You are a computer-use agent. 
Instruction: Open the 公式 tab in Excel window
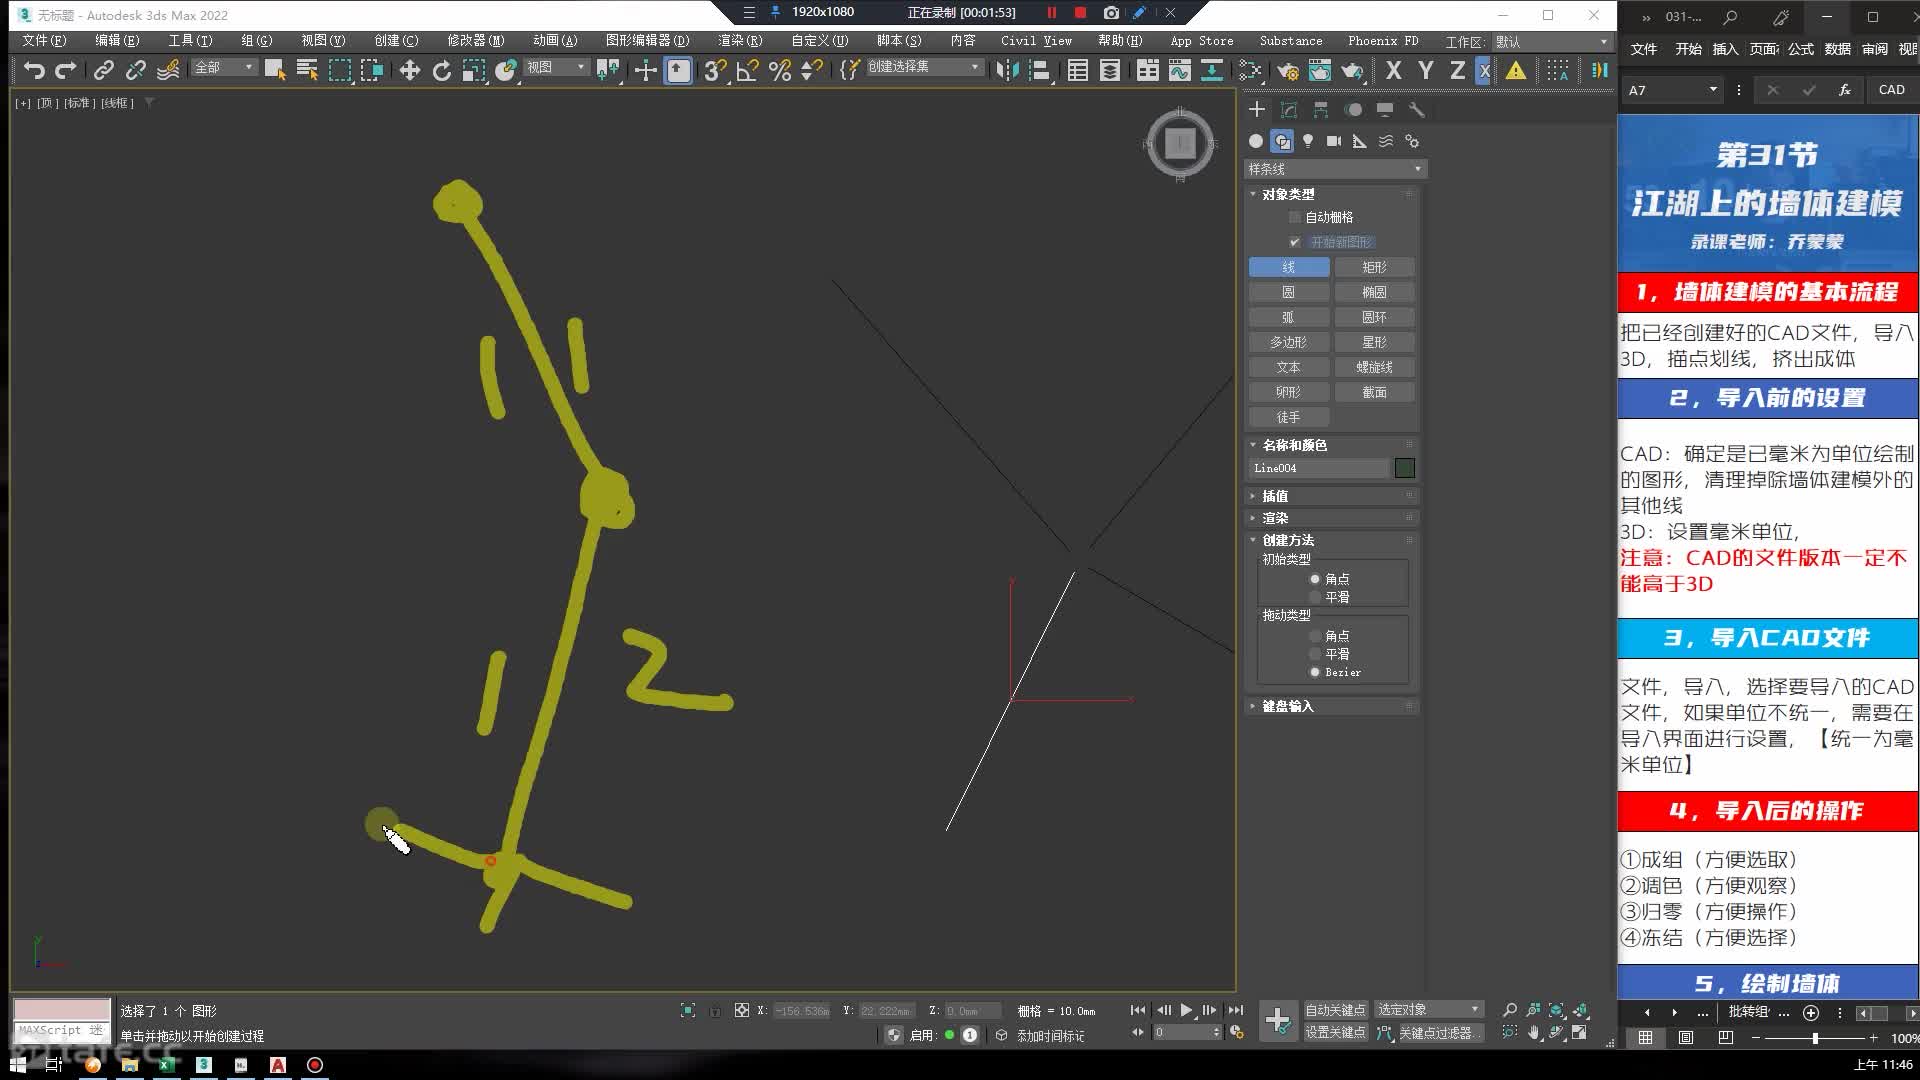(1801, 49)
